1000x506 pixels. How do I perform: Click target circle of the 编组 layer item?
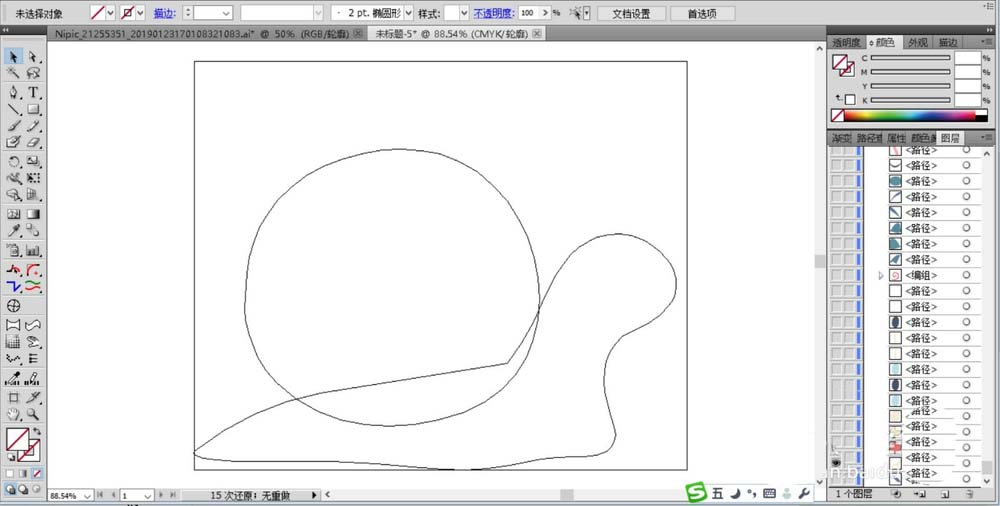pyautogui.click(x=966, y=275)
